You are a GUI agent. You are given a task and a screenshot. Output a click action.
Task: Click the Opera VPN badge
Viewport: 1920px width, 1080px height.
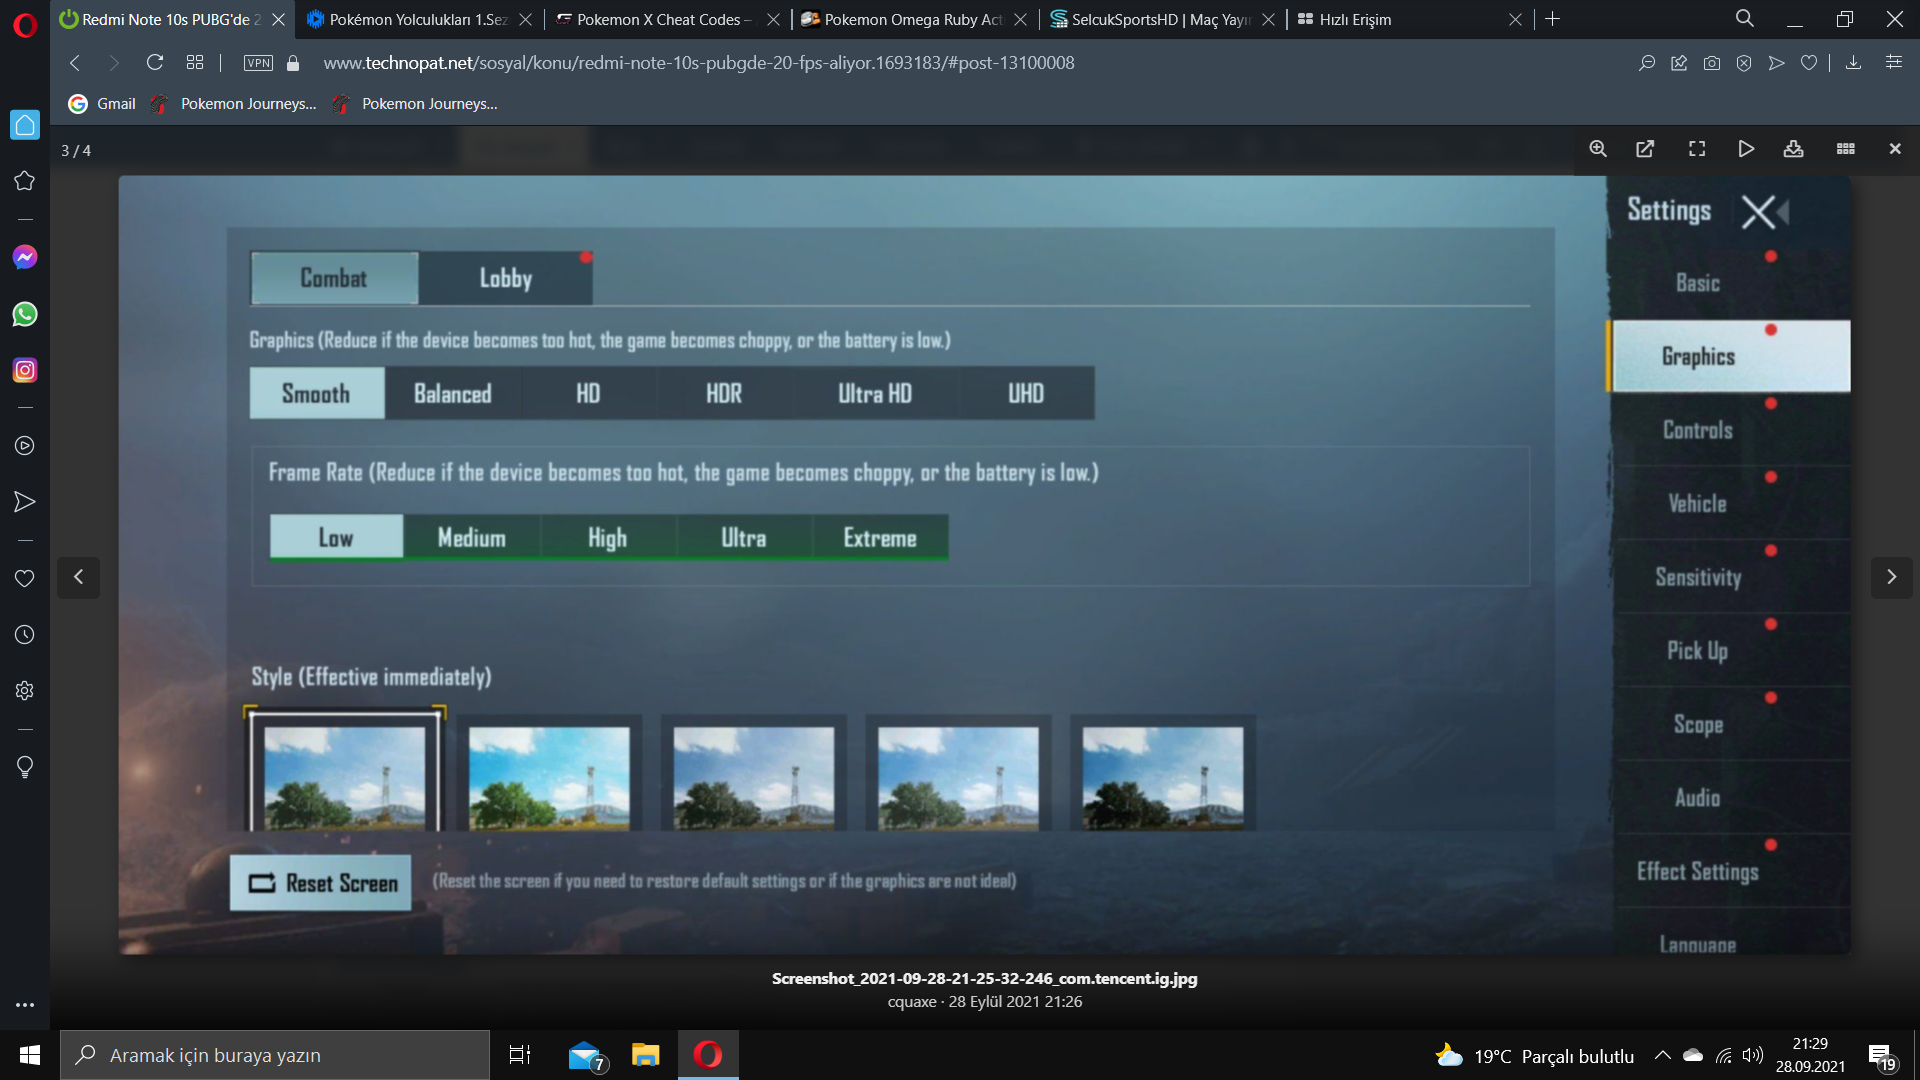tap(258, 63)
